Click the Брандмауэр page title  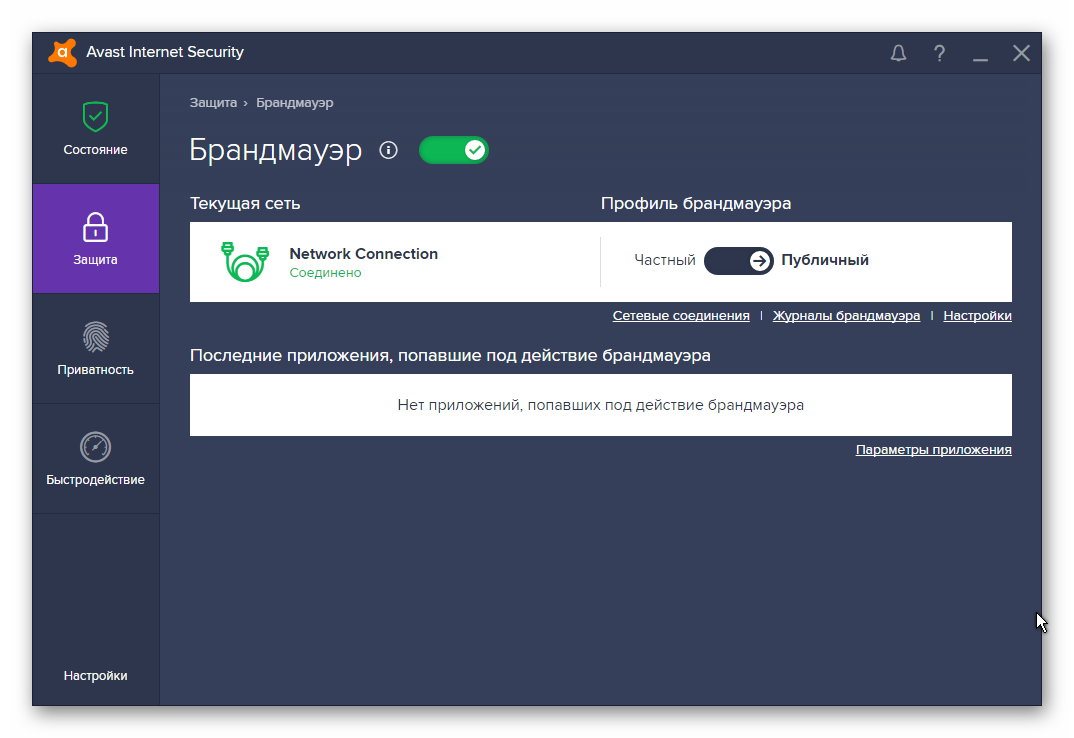[x=275, y=150]
